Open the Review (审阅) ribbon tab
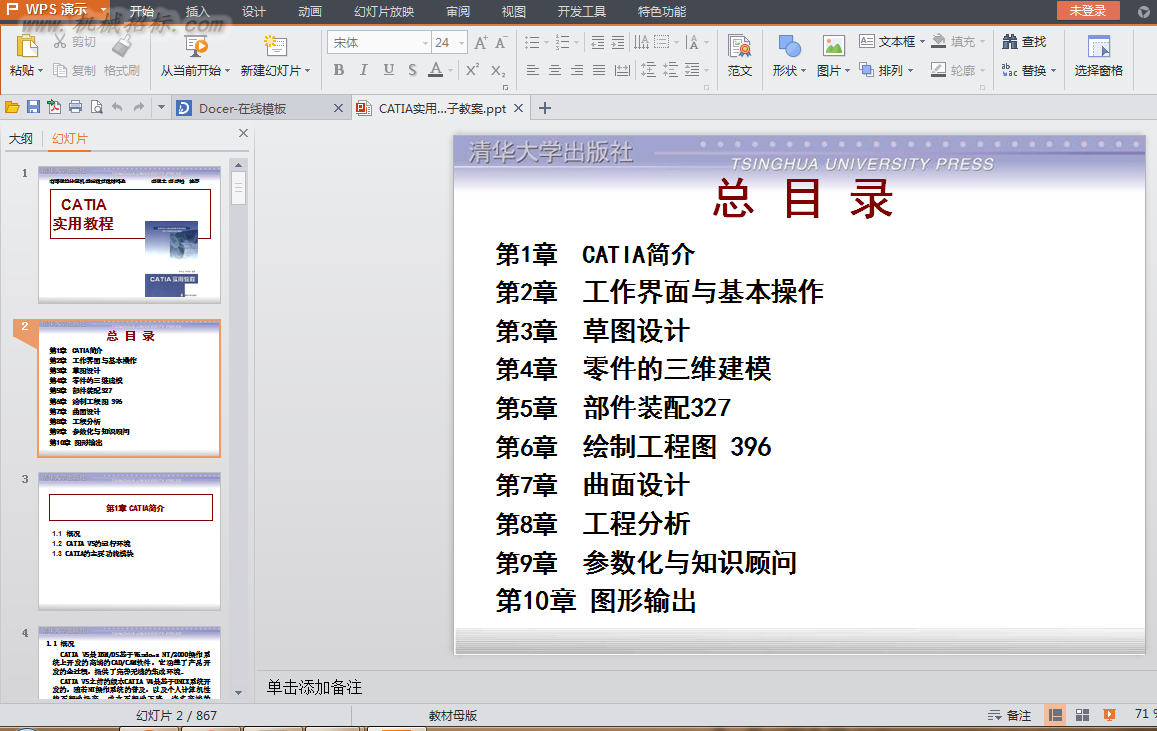1157x731 pixels. [458, 11]
